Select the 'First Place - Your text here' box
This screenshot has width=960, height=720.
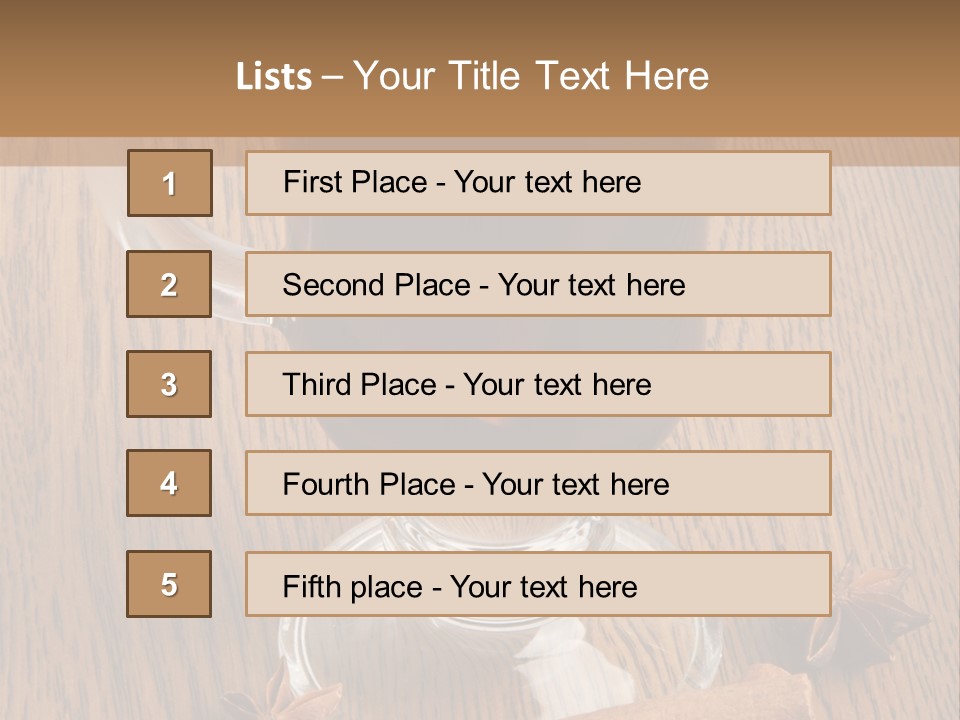tap(538, 183)
